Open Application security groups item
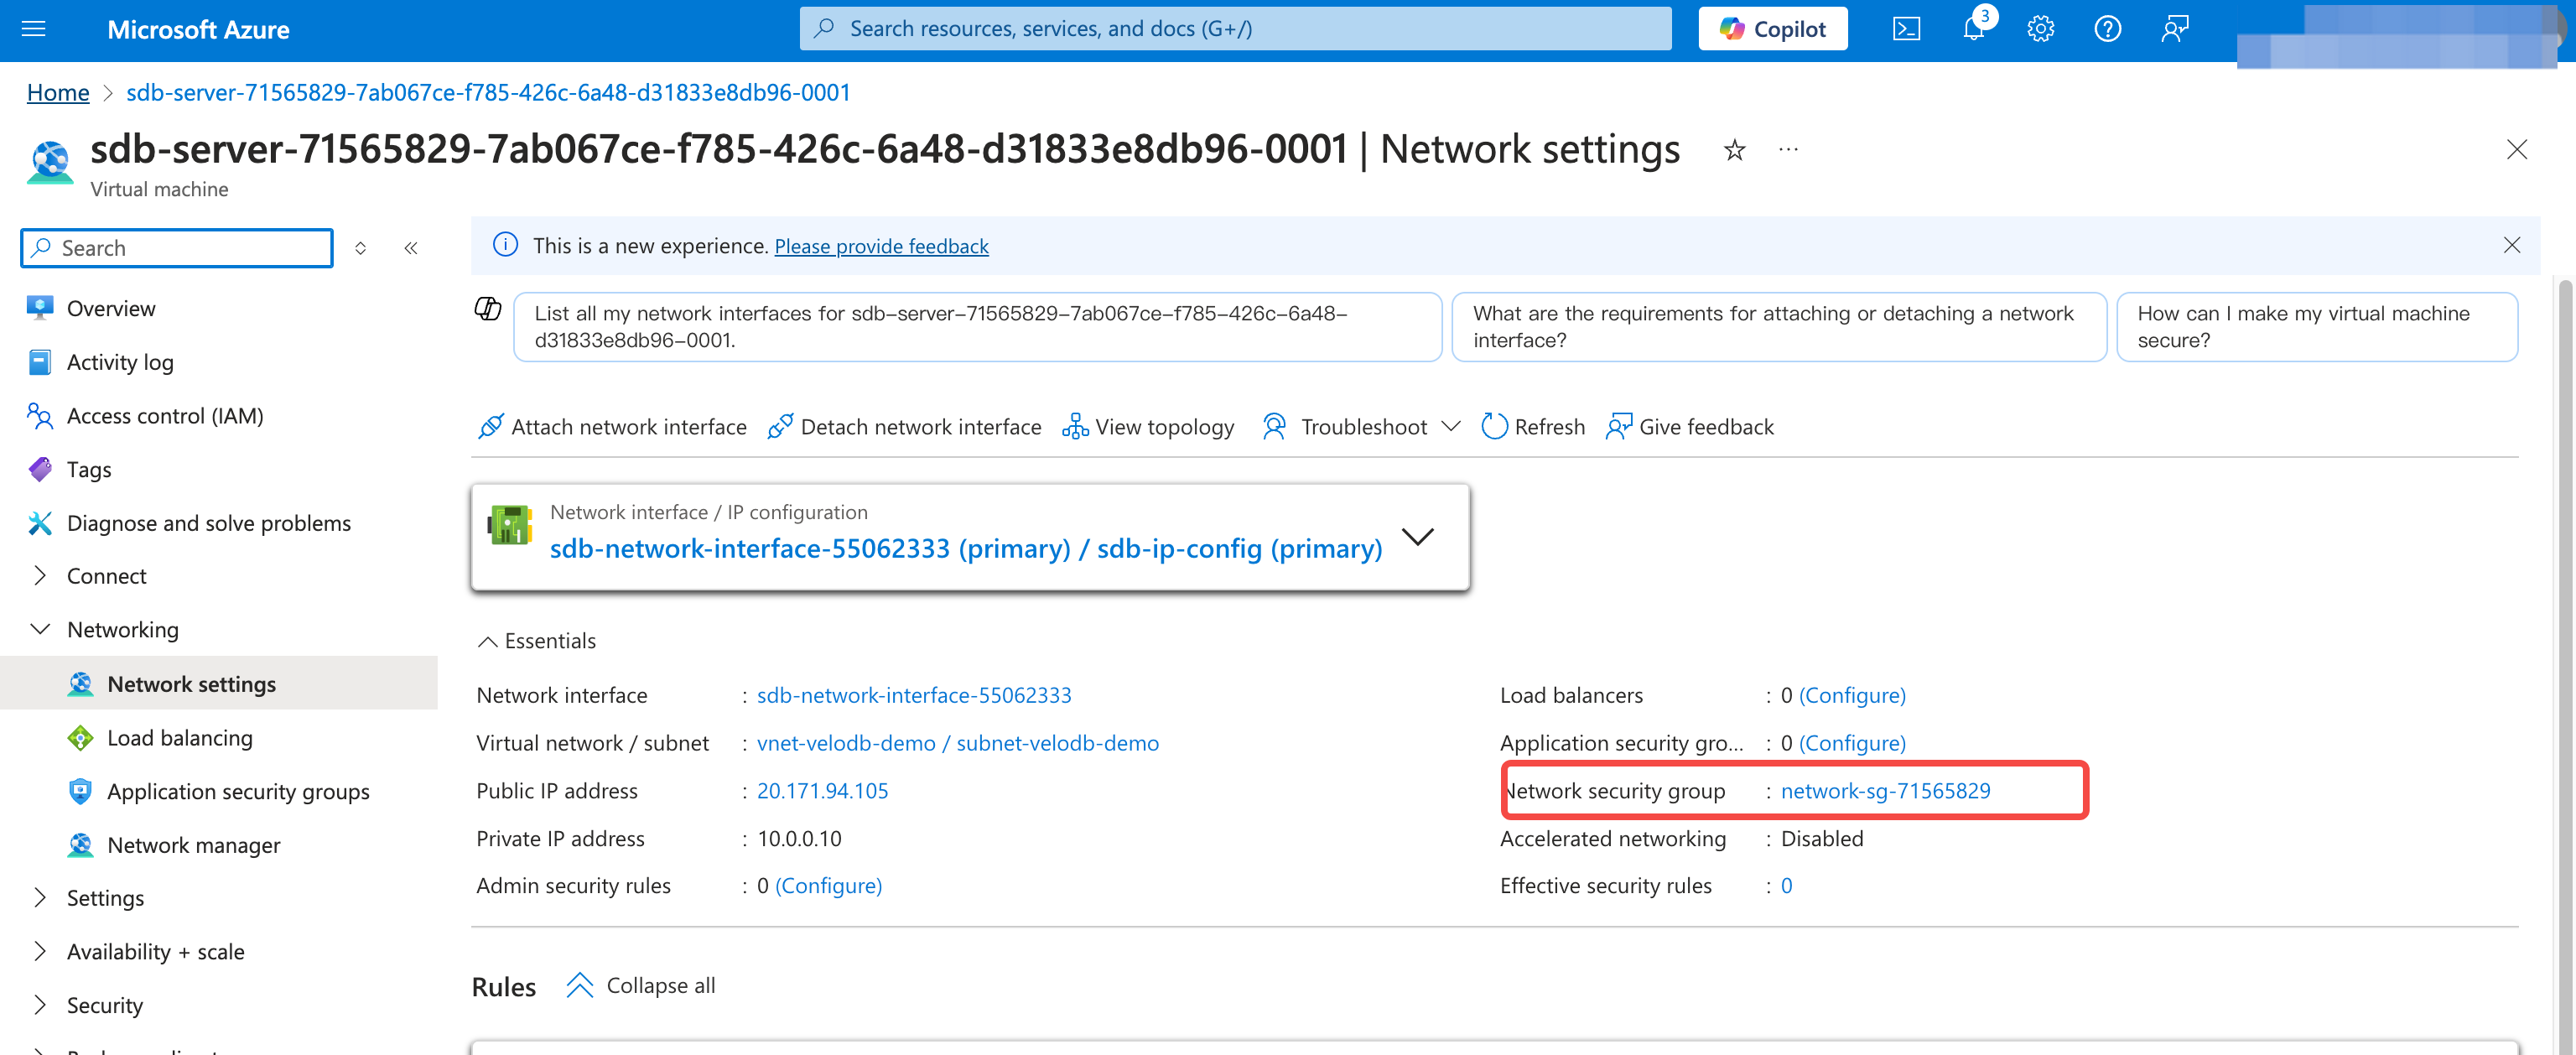2576x1055 pixels. coord(237,791)
